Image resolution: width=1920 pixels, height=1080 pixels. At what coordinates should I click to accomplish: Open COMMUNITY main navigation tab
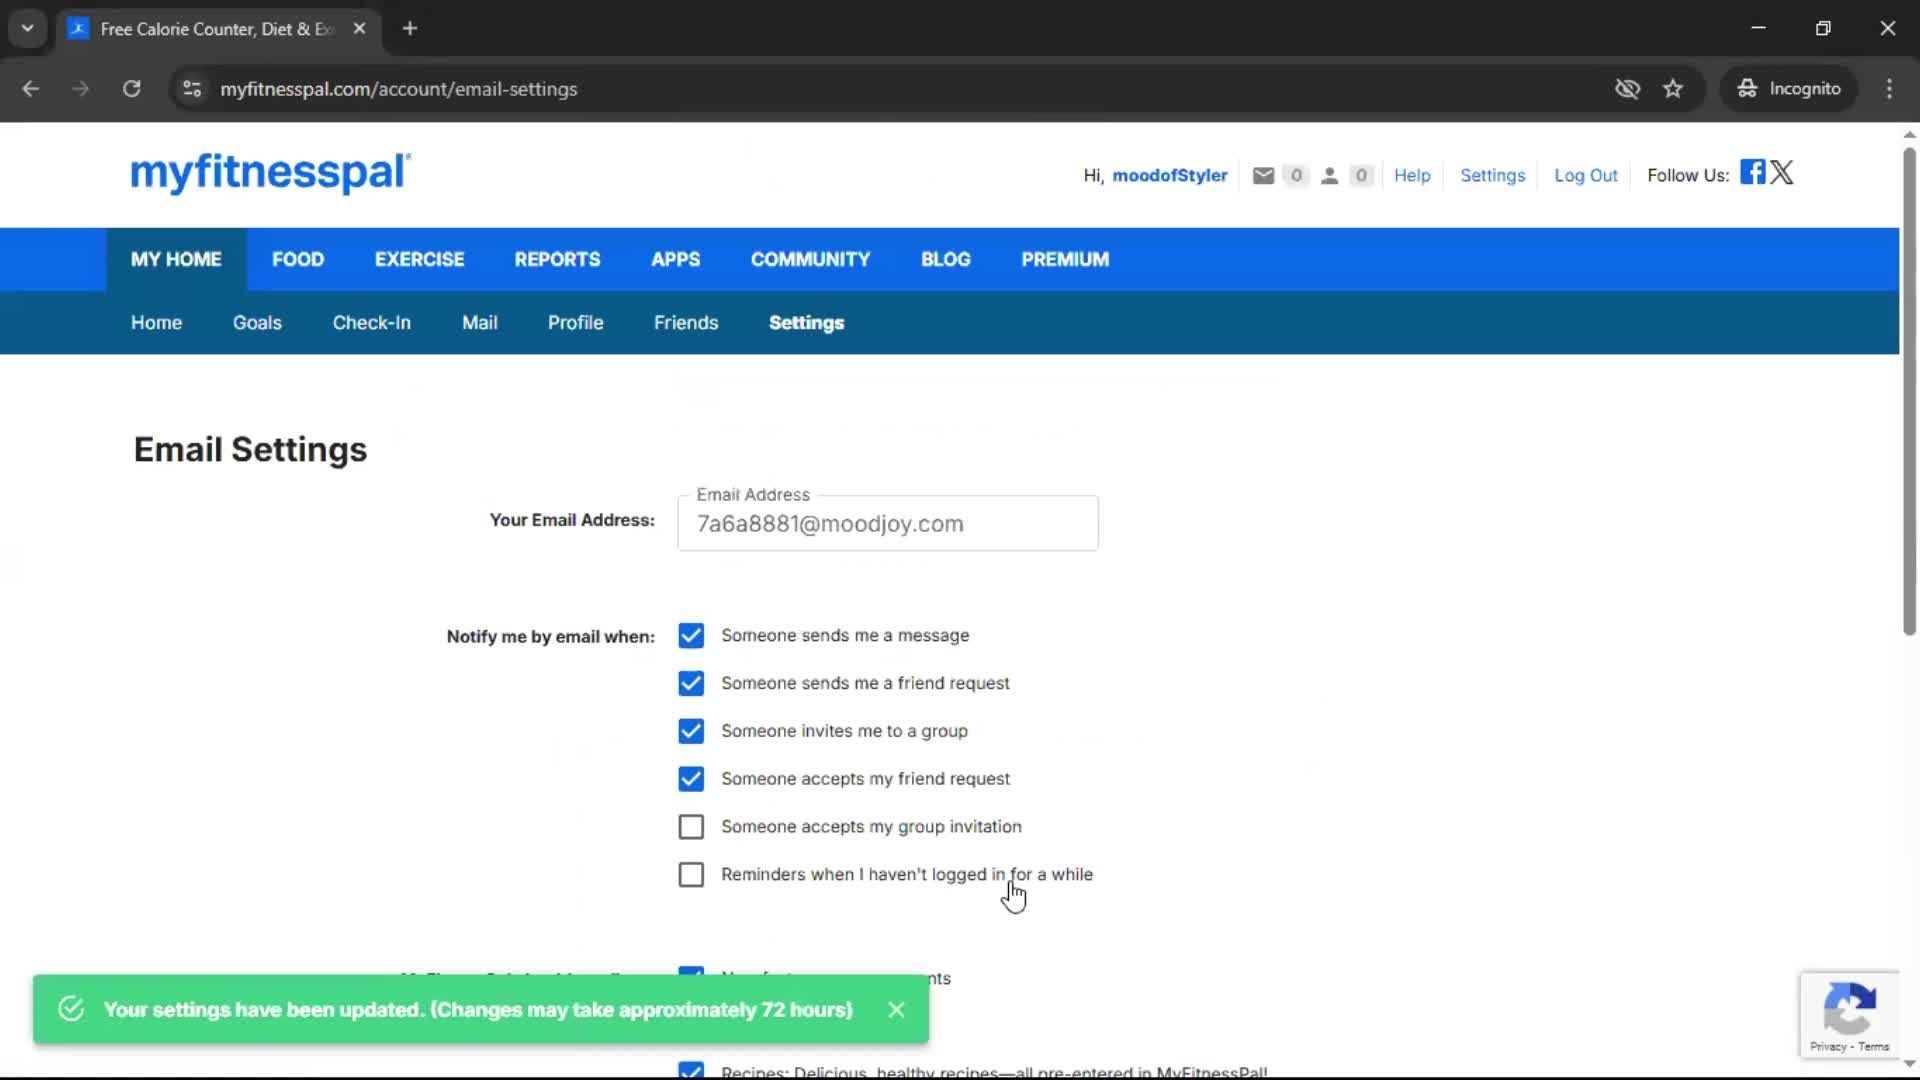click(x=810, y=260)
